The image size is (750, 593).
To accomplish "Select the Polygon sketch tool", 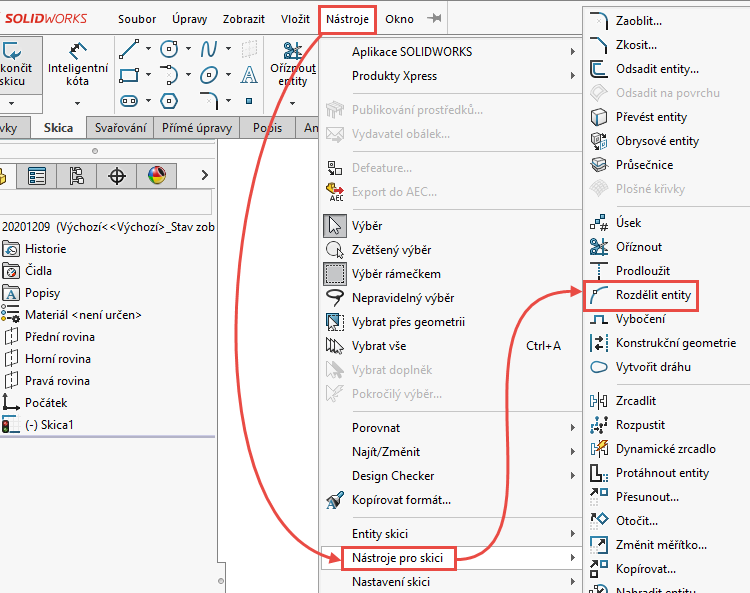I will (x=169, y=101).
